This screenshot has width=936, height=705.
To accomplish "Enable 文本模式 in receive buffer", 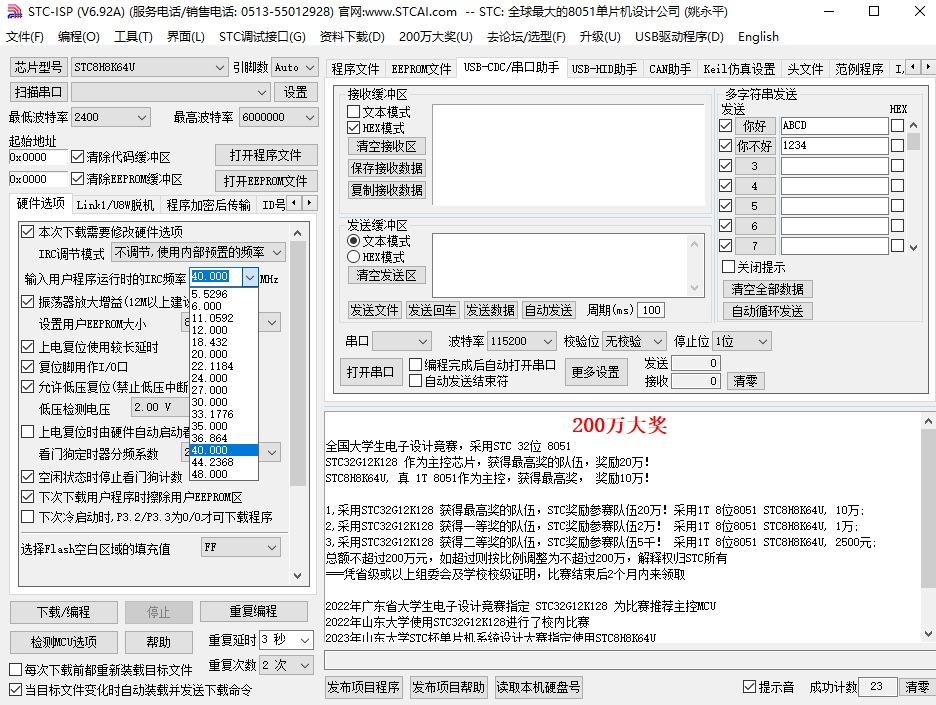I will click(353, 112).
